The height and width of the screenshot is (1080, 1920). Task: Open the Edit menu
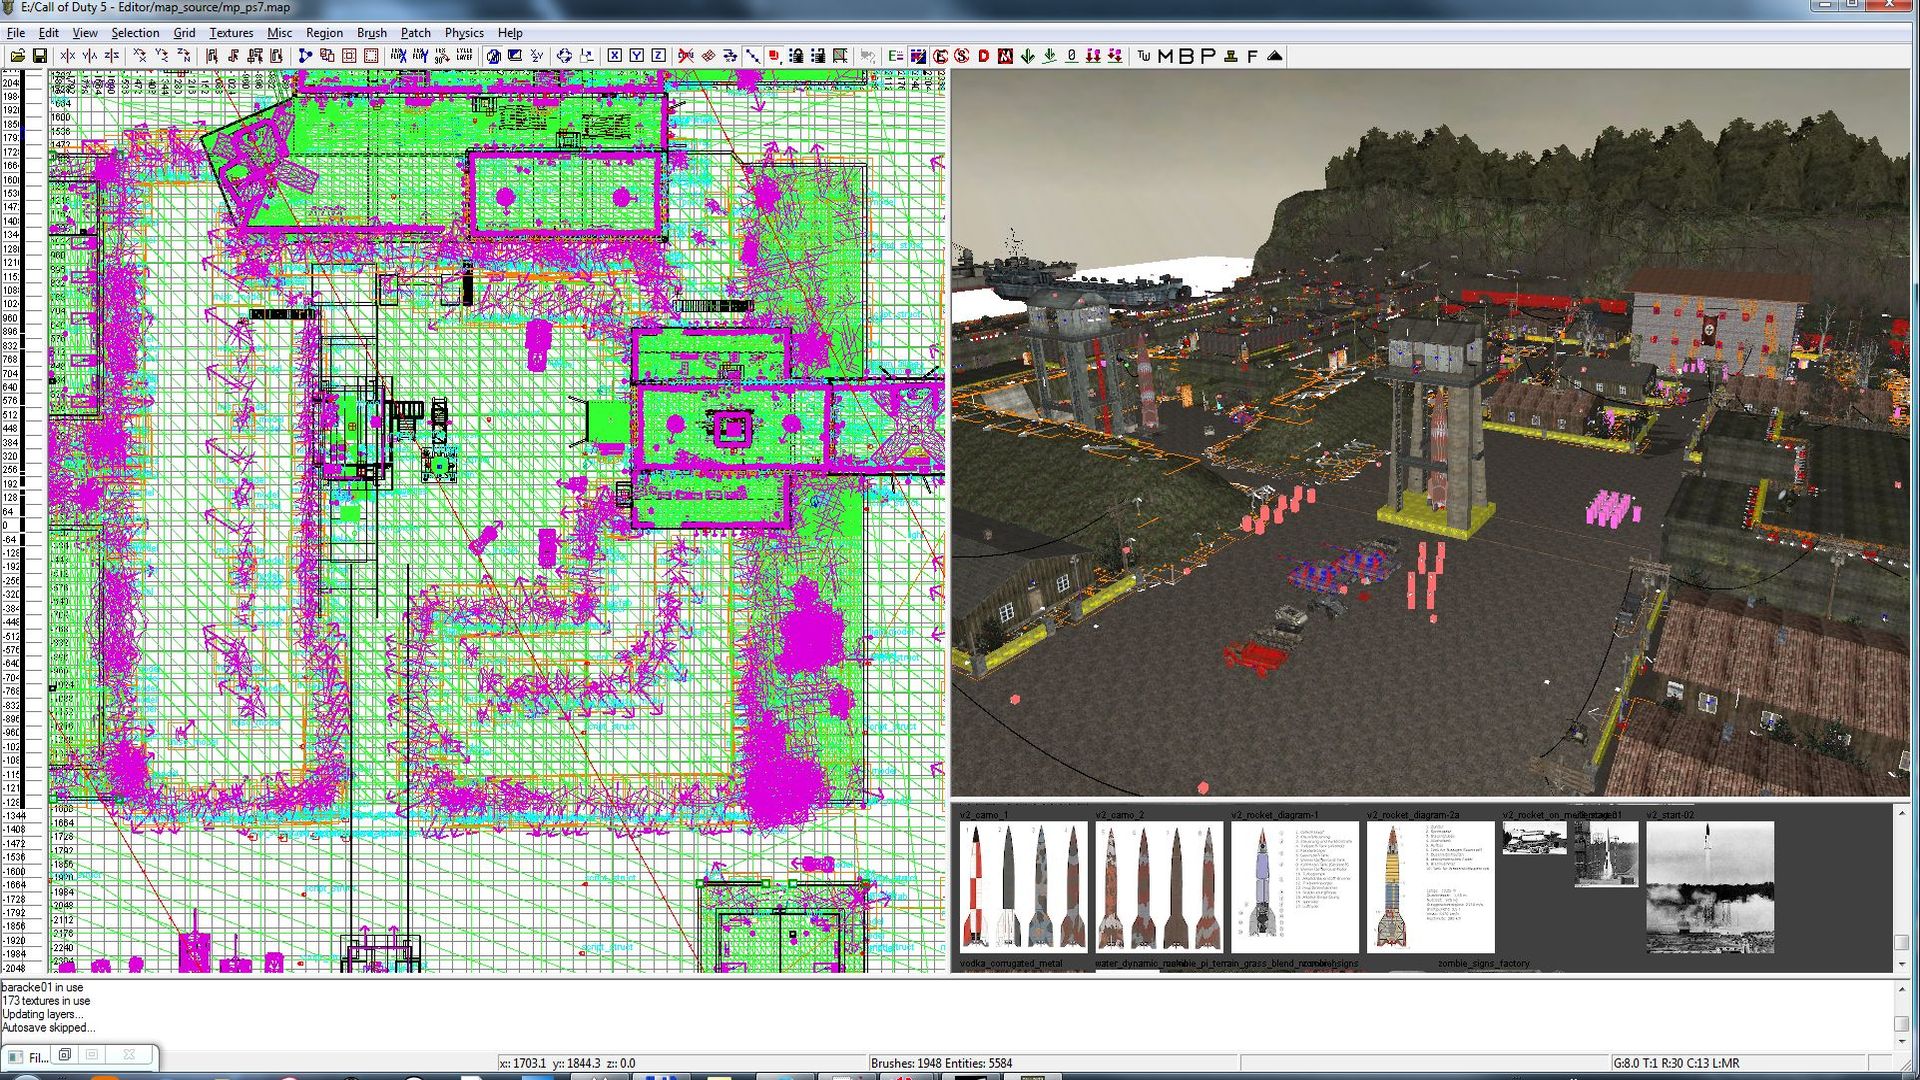coord(48,33)
